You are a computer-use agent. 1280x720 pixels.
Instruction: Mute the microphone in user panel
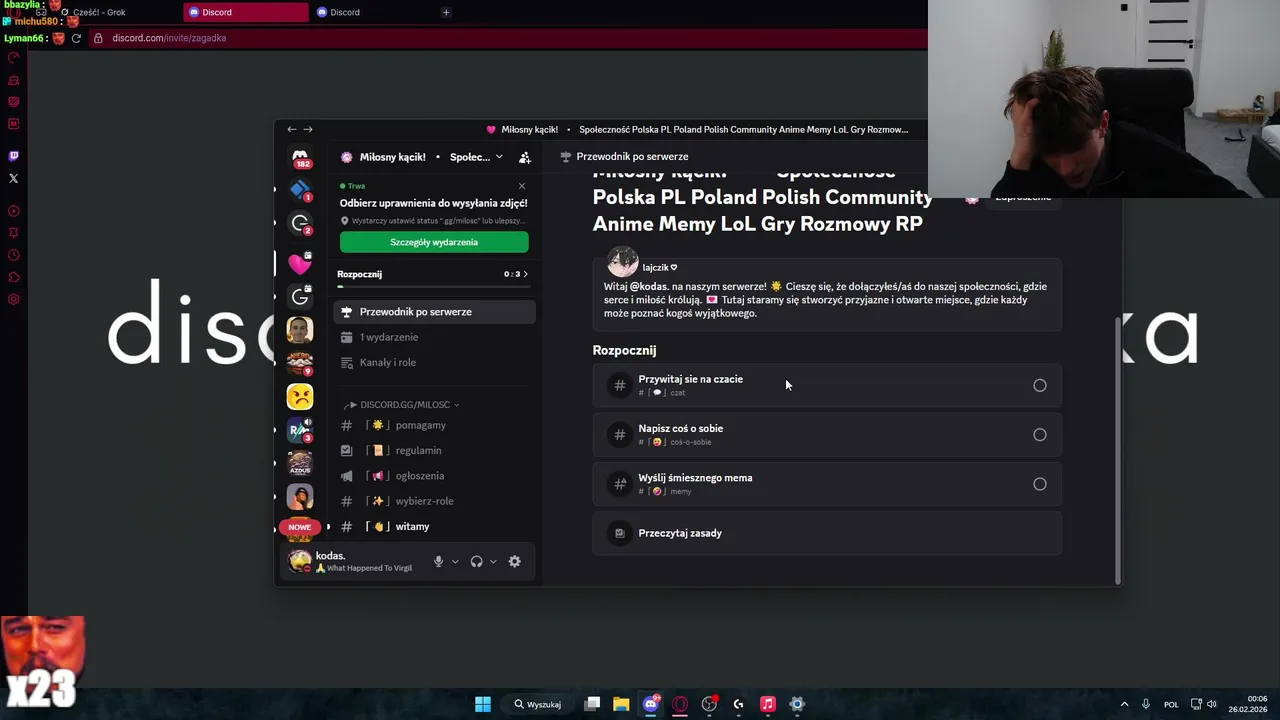pos(438,562)
